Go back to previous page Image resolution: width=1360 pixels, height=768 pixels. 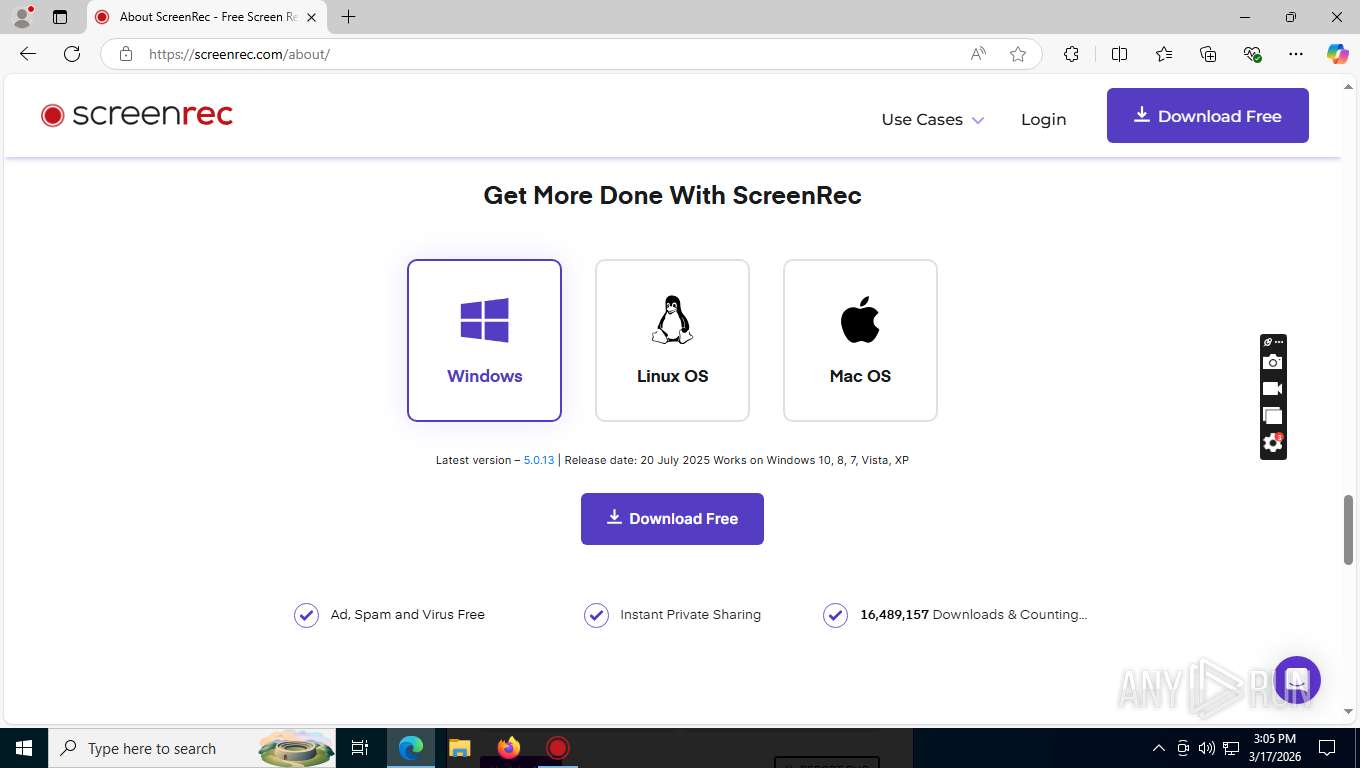[28, 54]
